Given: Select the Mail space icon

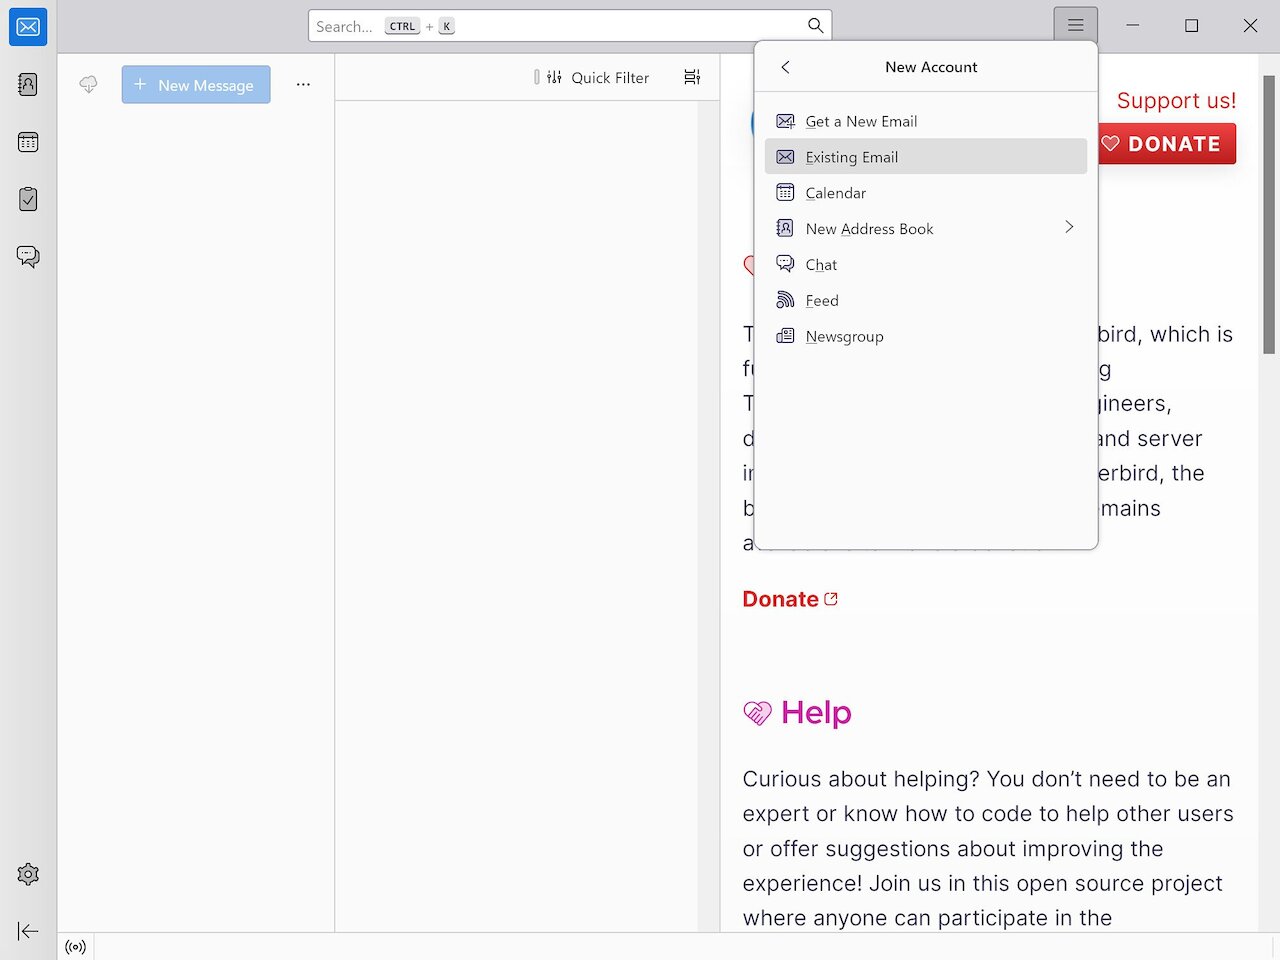Looking at the screenshot, I should point(27,27).
